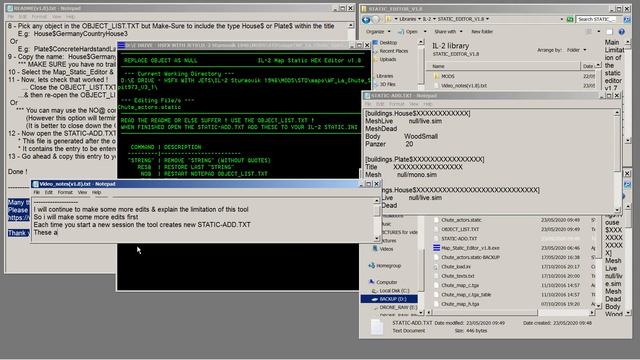Open File menu in Video_notes Notepad
This screenshot has width=640, height=360.
(x=36, y=192)
